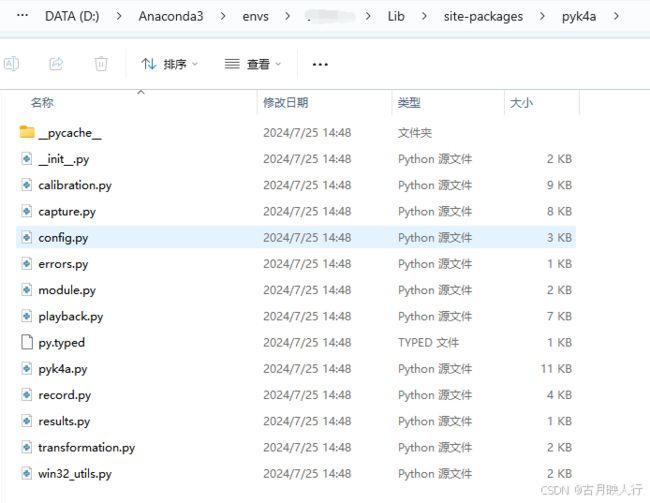Expand chevron after Anaconda3

223,16
